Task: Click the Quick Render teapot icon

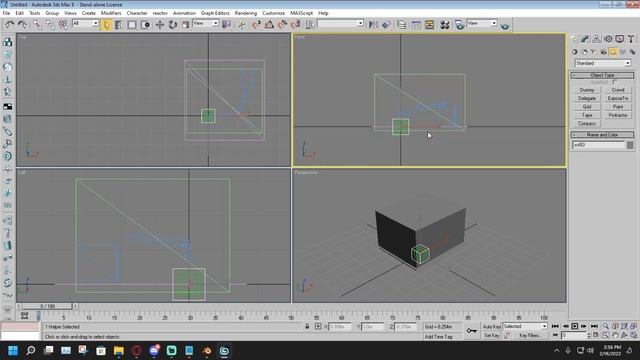Action: (x=505, y=25)
